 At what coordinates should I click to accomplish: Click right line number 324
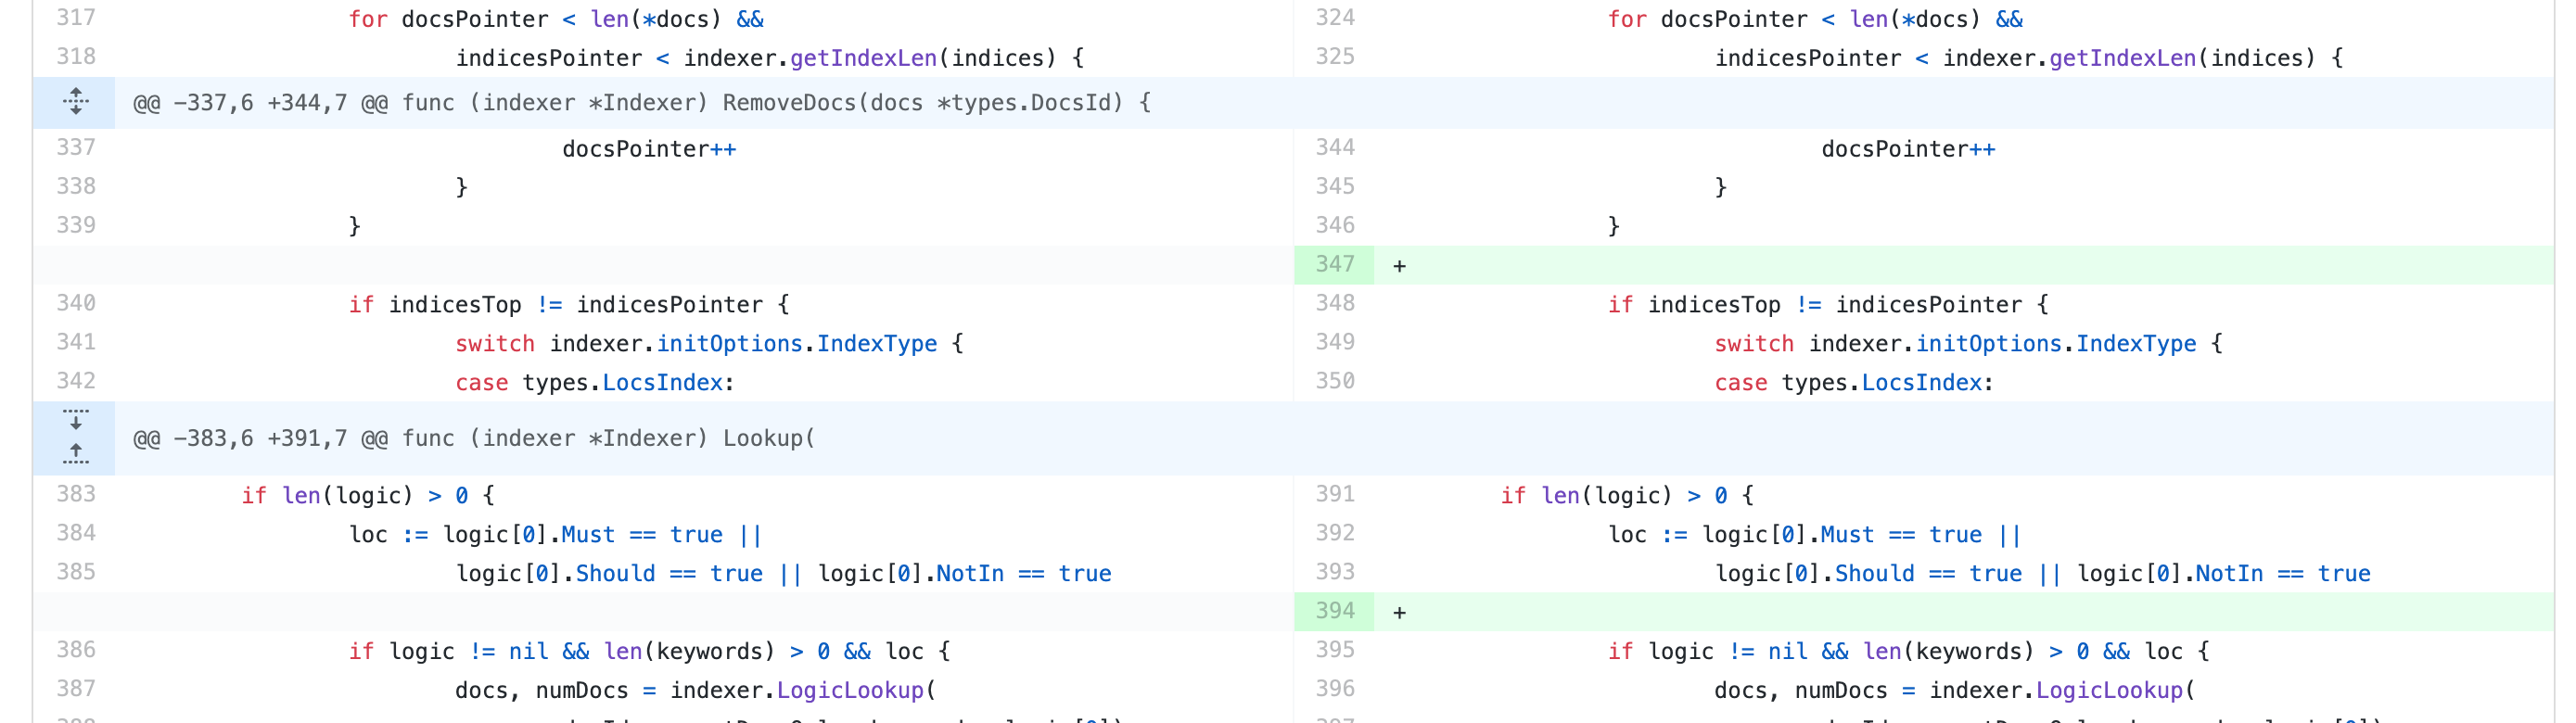tap(1334, 18)
